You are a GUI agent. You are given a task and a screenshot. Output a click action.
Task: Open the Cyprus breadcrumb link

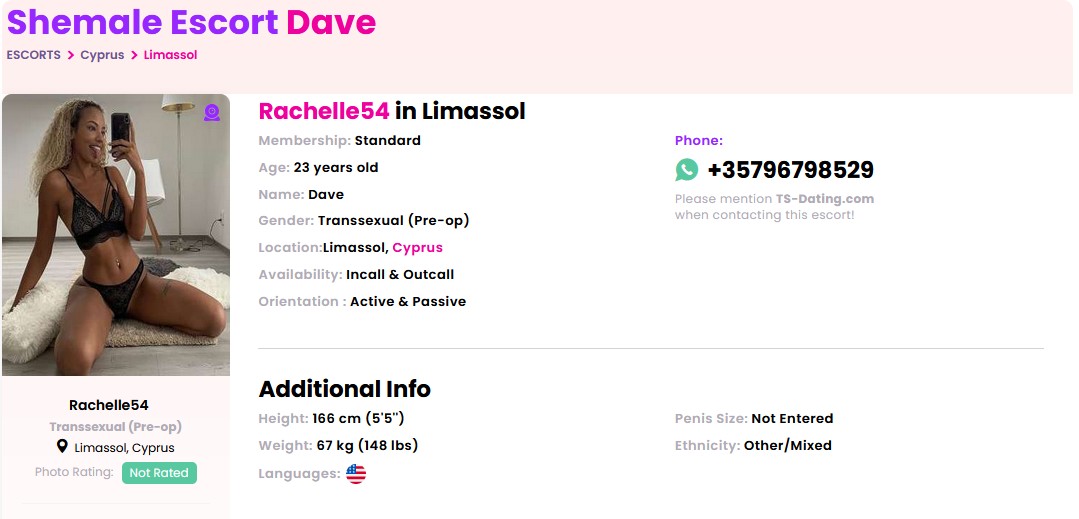[102, 55]
